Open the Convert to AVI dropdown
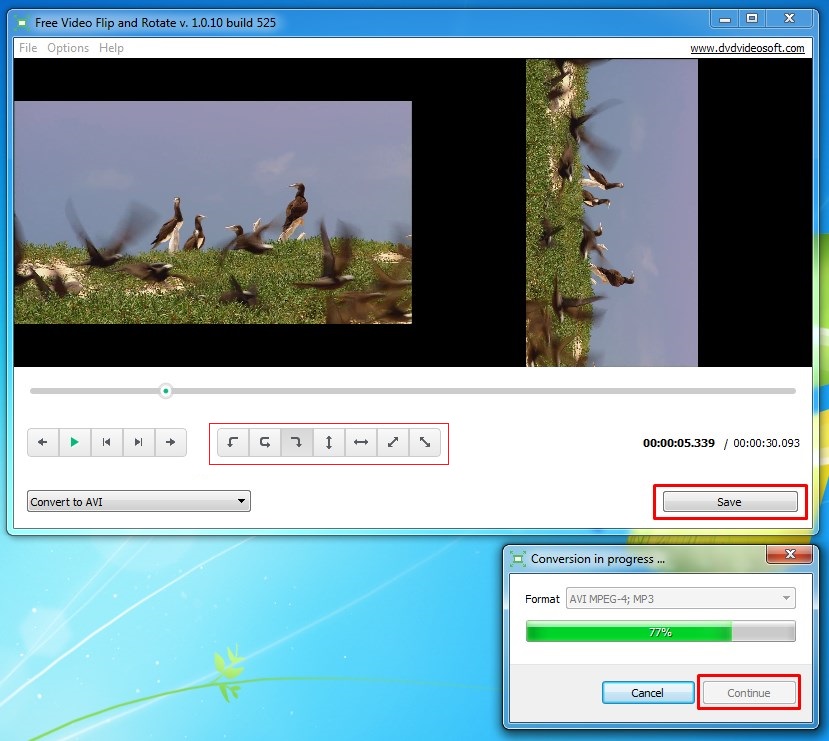 (x=139, y=502)
